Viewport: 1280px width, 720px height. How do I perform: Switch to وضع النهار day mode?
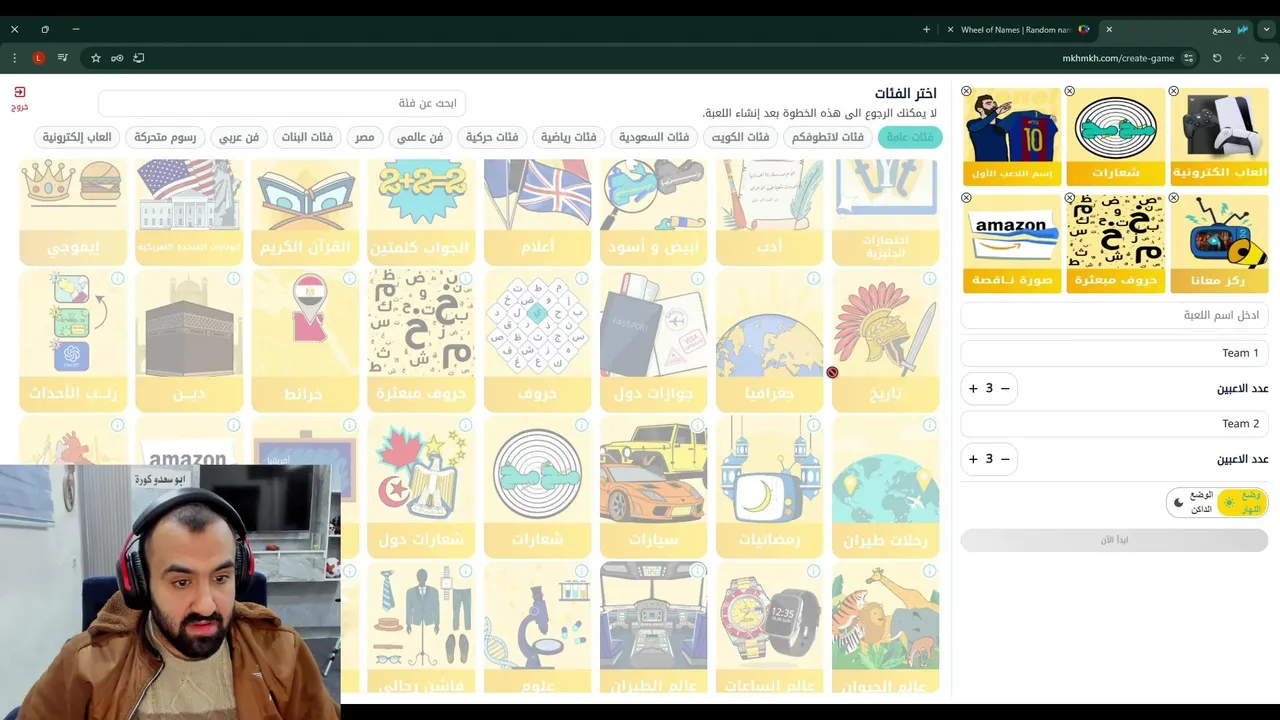(x=1242, y=503)
